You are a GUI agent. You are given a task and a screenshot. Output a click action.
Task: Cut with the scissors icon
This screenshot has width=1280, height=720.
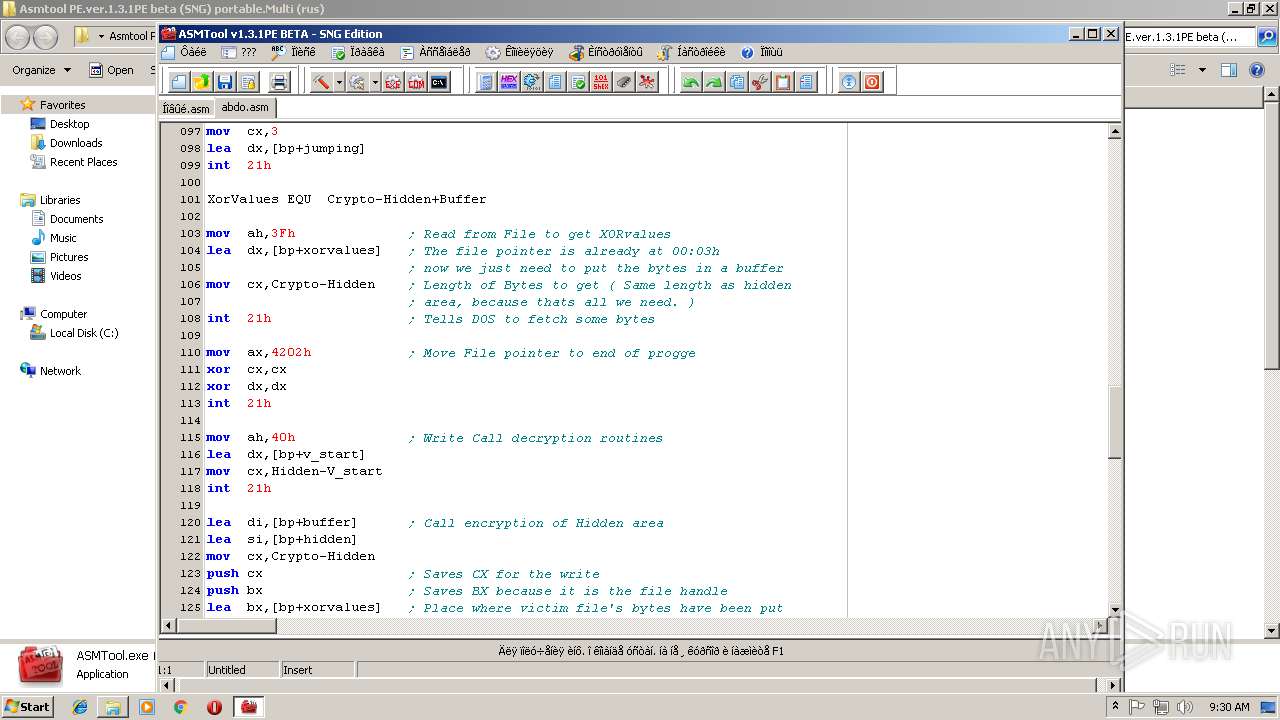(x=760, y=82)
